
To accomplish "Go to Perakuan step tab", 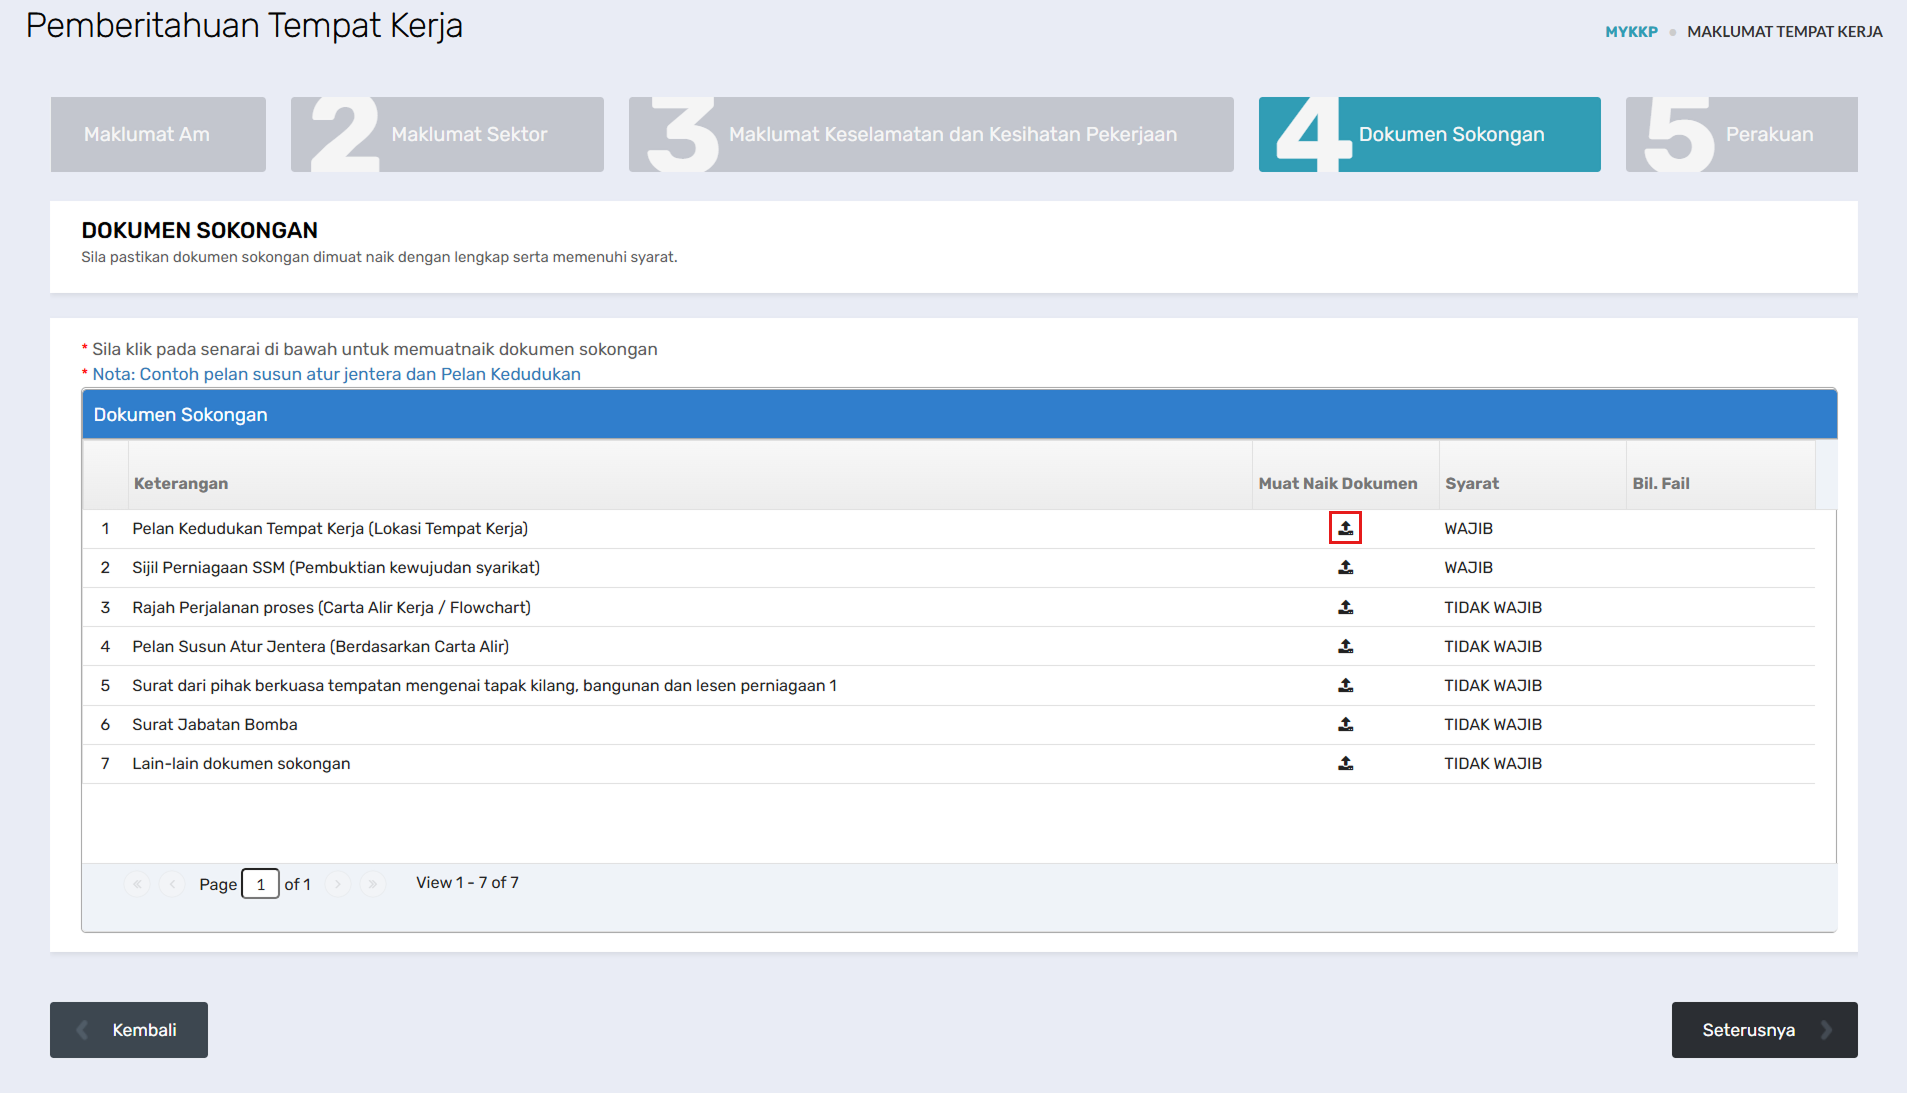I will pos(1741,135).
